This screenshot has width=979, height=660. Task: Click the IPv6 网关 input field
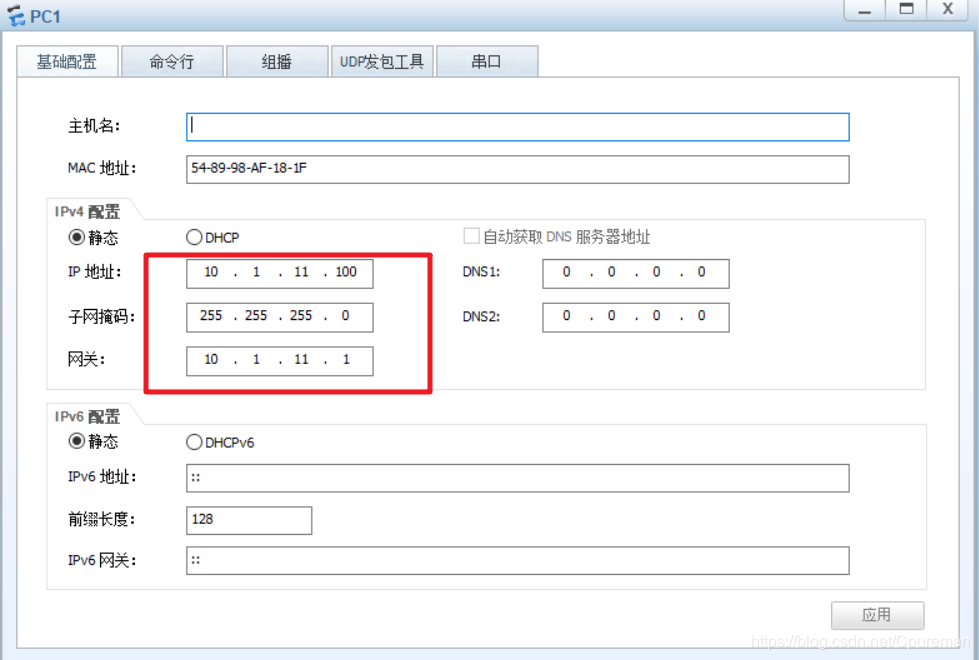coord(518,560)
